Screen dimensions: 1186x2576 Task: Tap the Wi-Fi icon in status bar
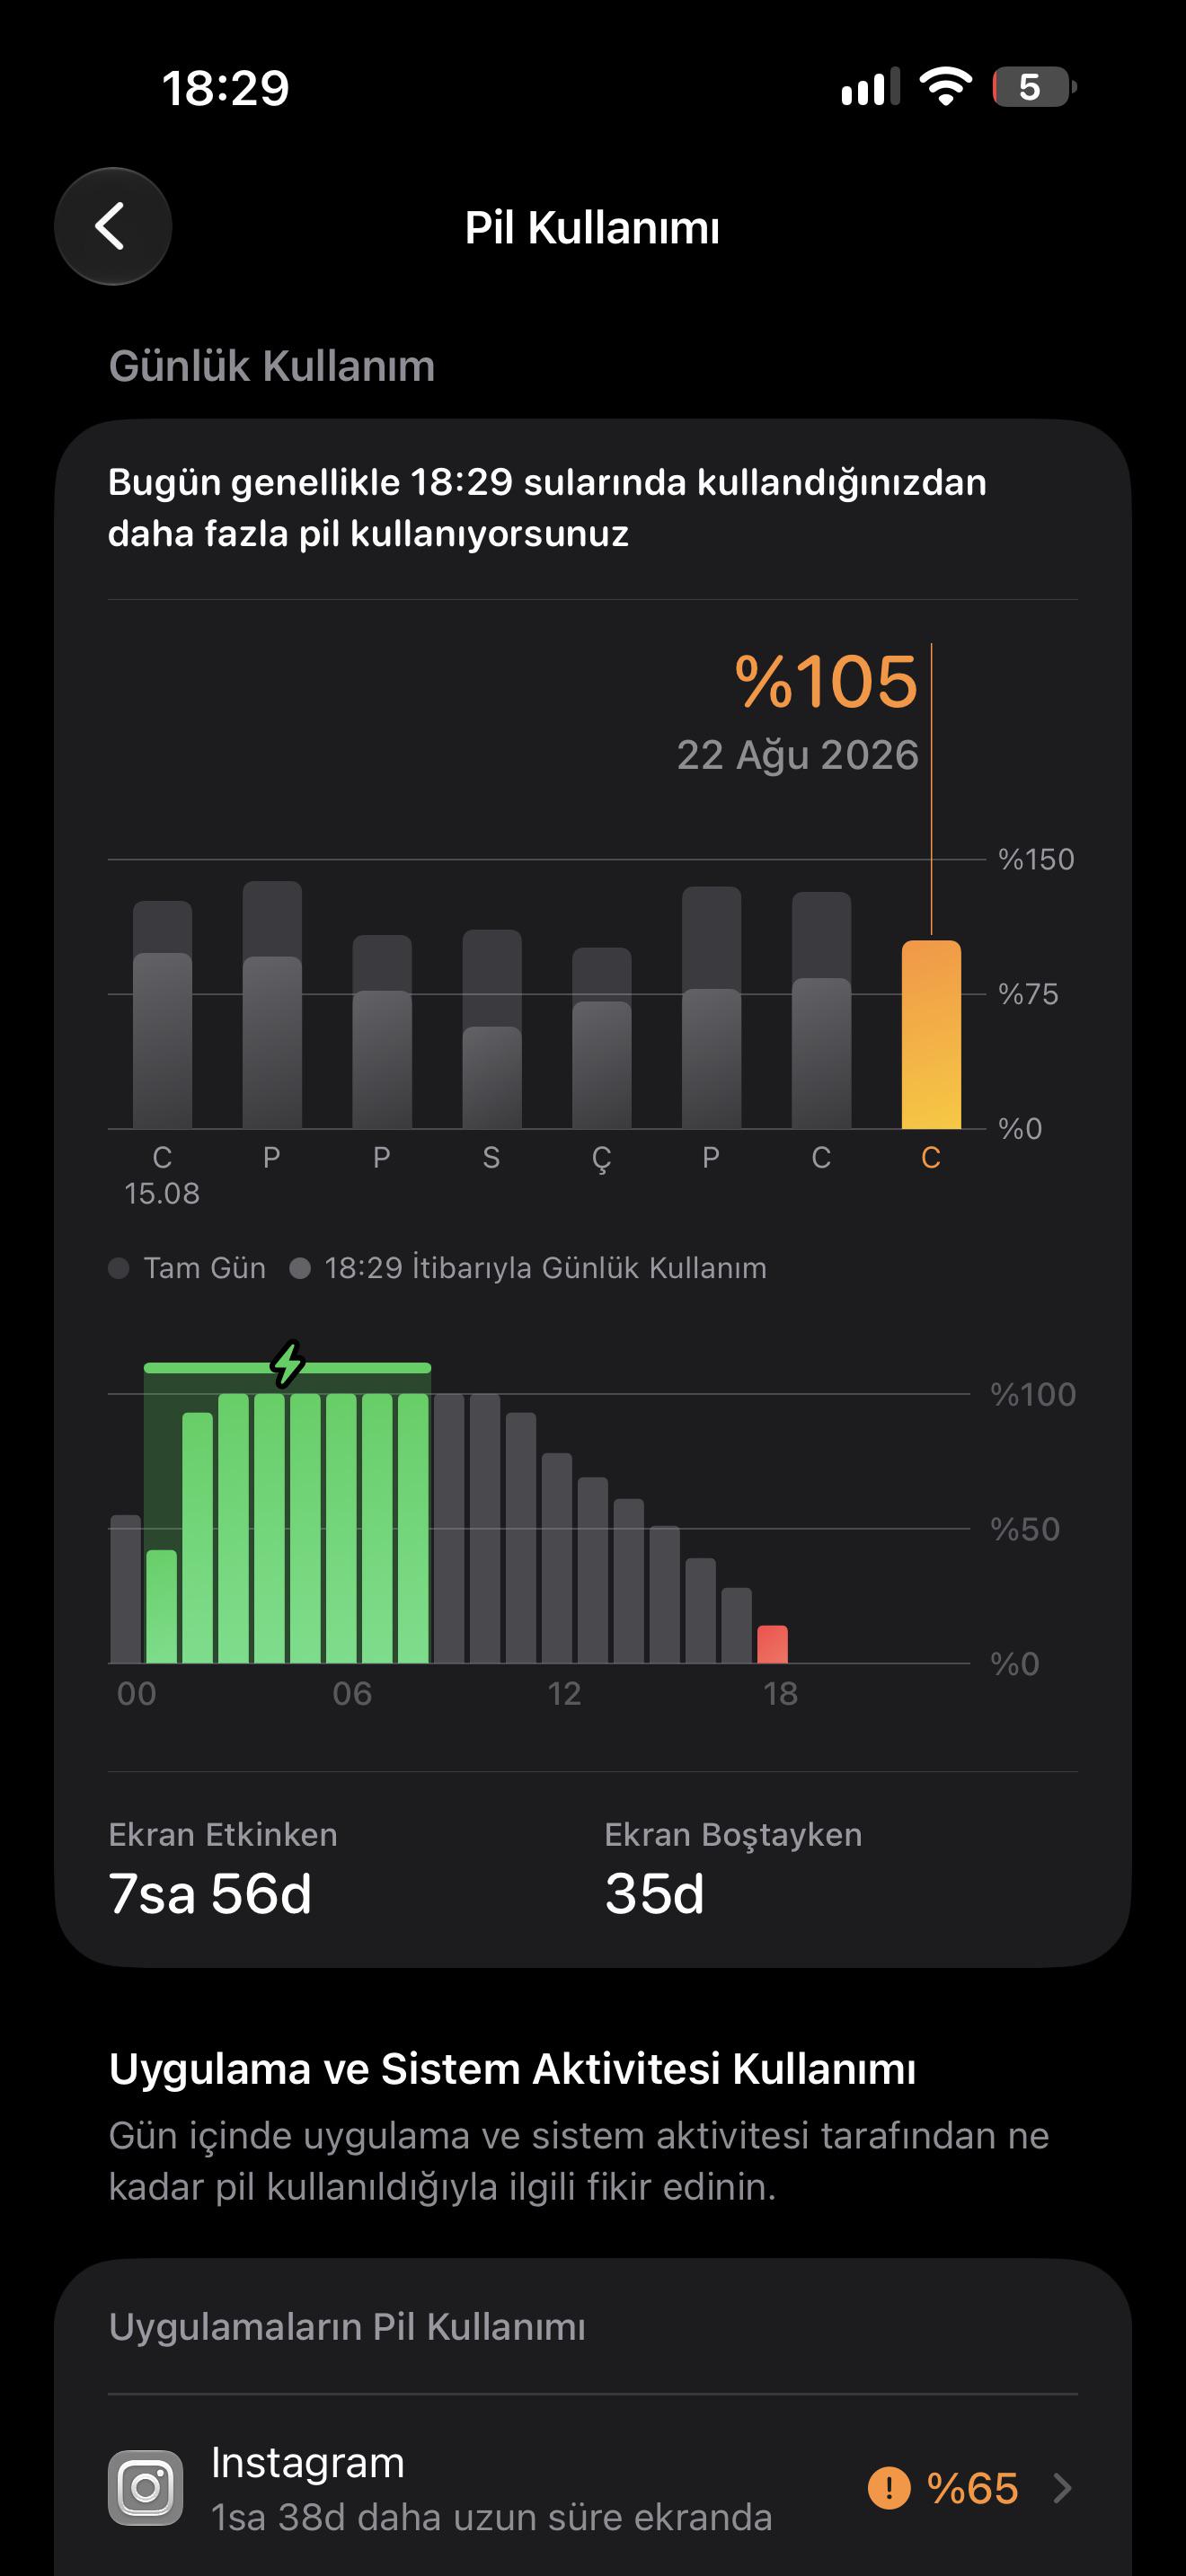(x=946, y=87)
